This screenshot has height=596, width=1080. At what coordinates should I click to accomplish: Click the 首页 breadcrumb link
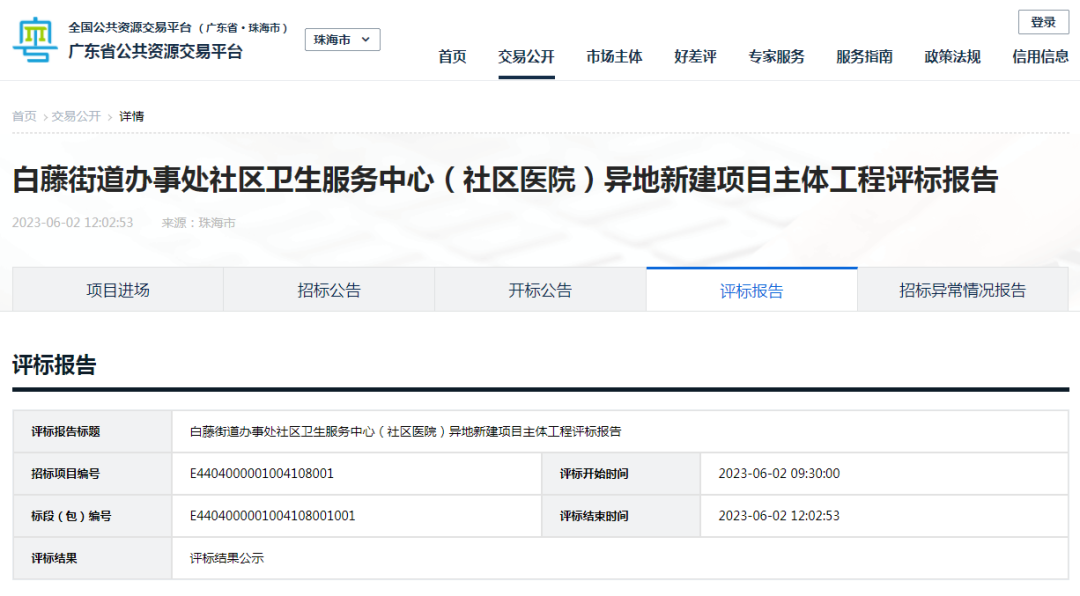tap(19, 116)
